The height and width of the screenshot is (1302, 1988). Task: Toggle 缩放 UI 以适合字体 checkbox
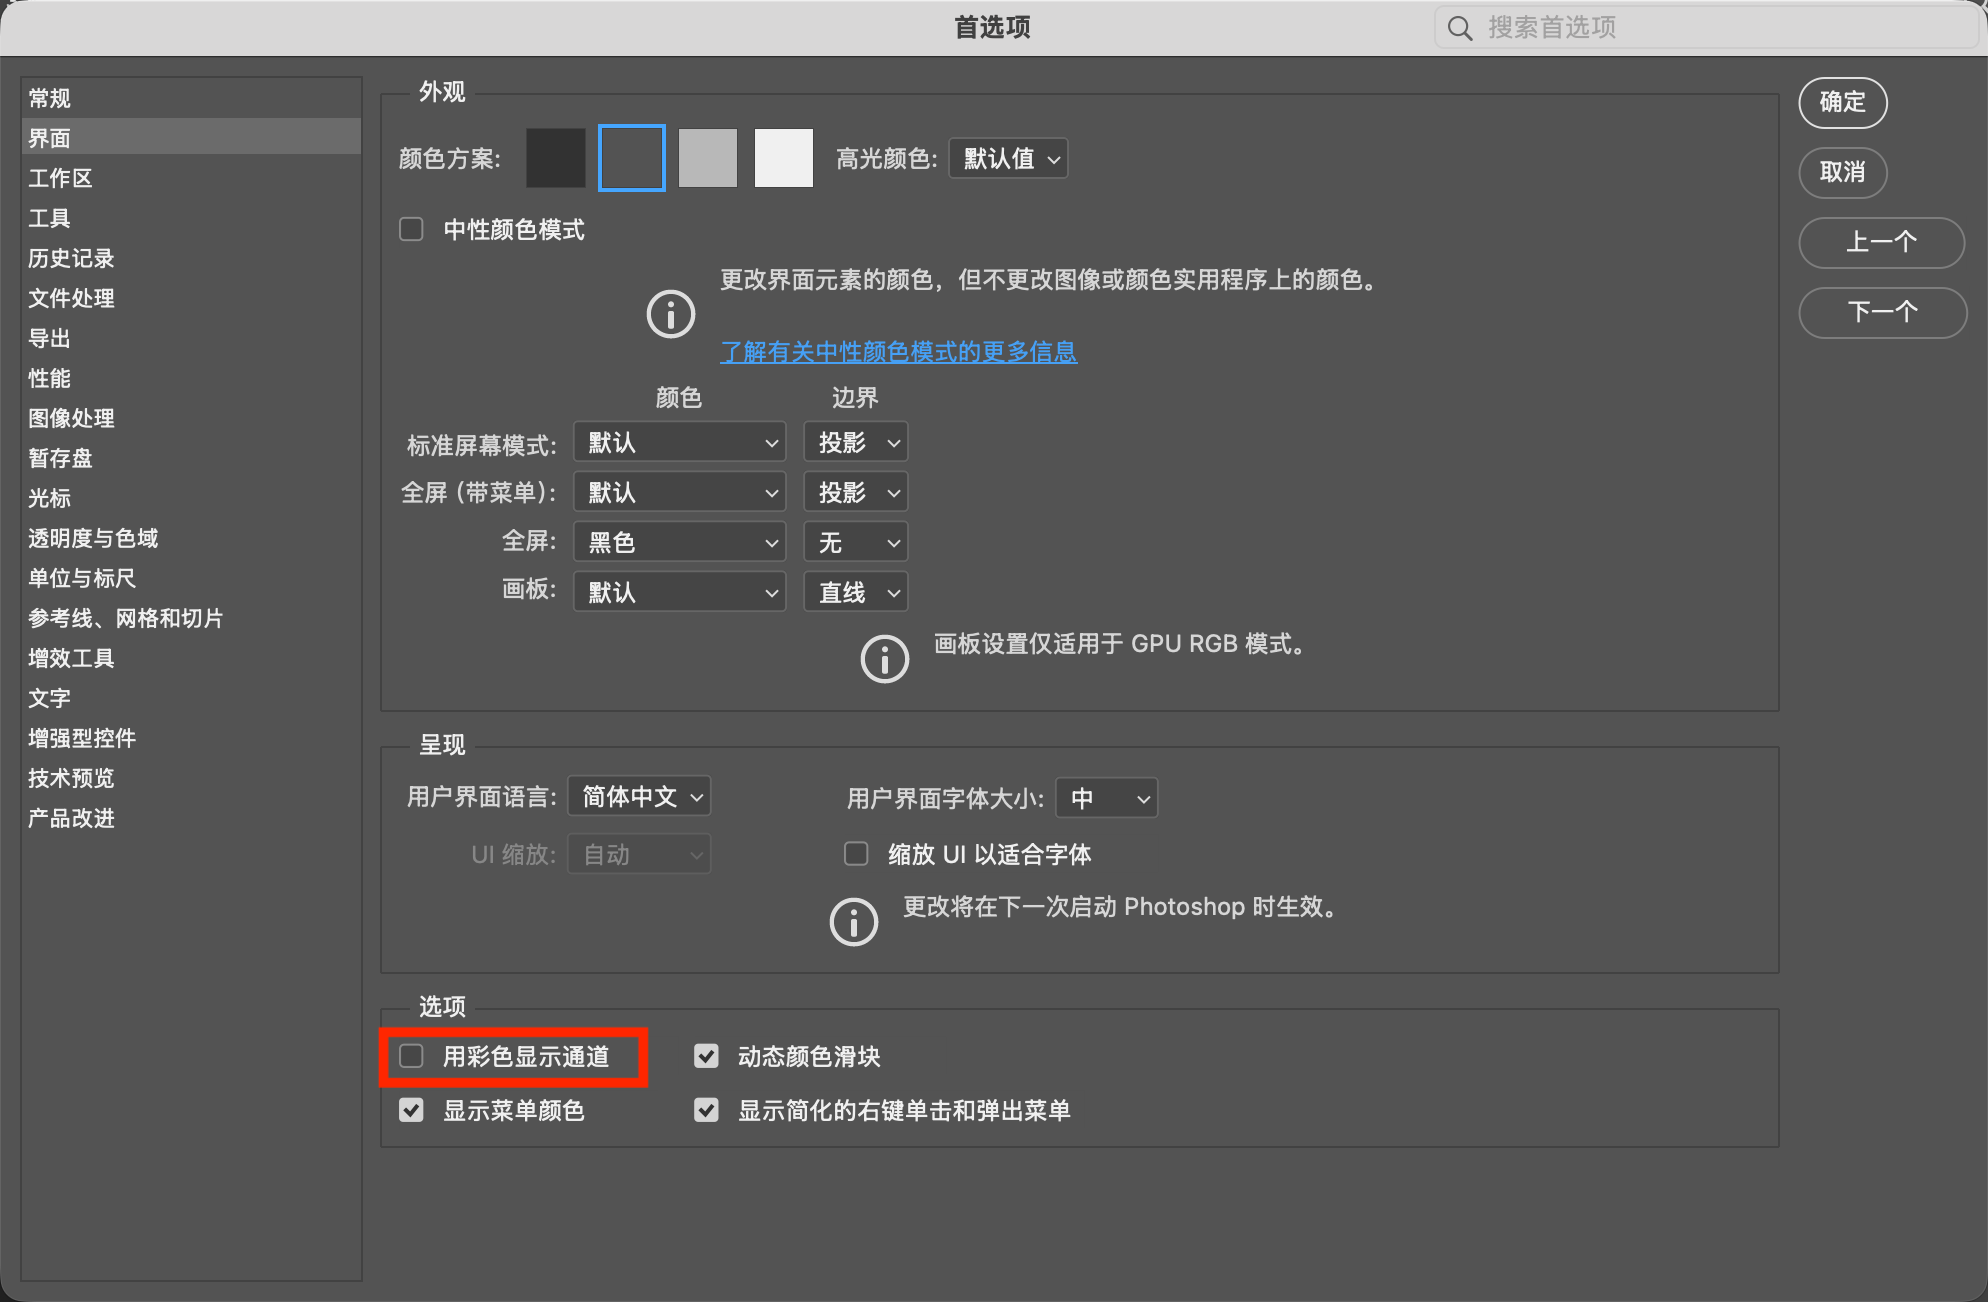(x=856, y=854)
